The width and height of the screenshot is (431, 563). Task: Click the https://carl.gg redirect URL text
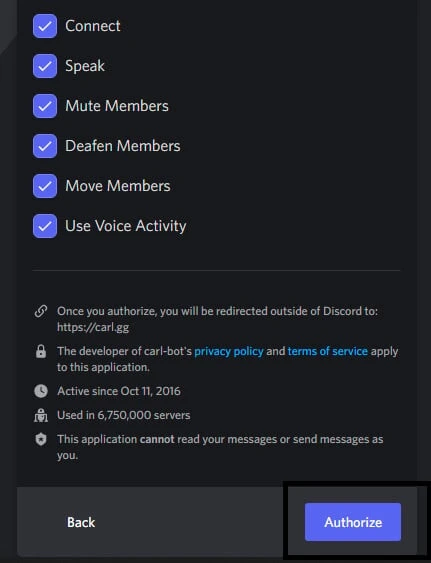click(93, 327)
